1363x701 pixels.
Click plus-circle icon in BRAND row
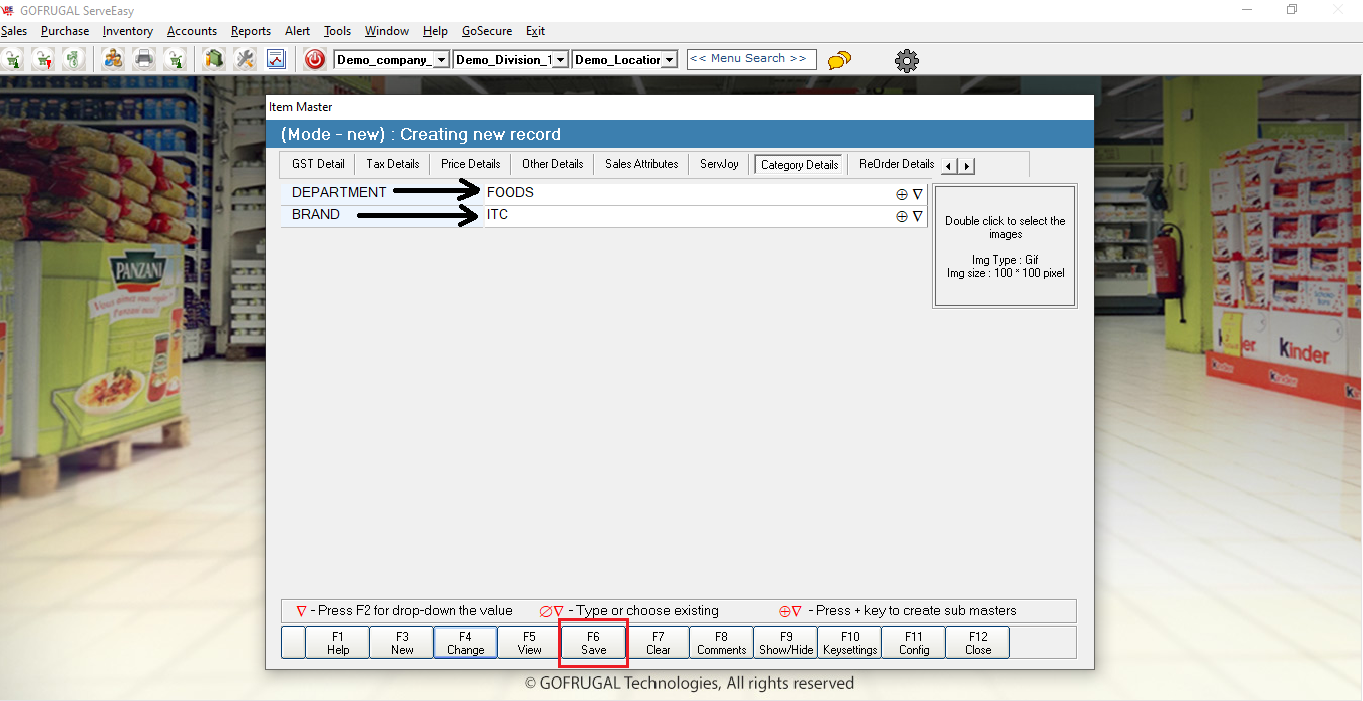click(x=901, y=216)
